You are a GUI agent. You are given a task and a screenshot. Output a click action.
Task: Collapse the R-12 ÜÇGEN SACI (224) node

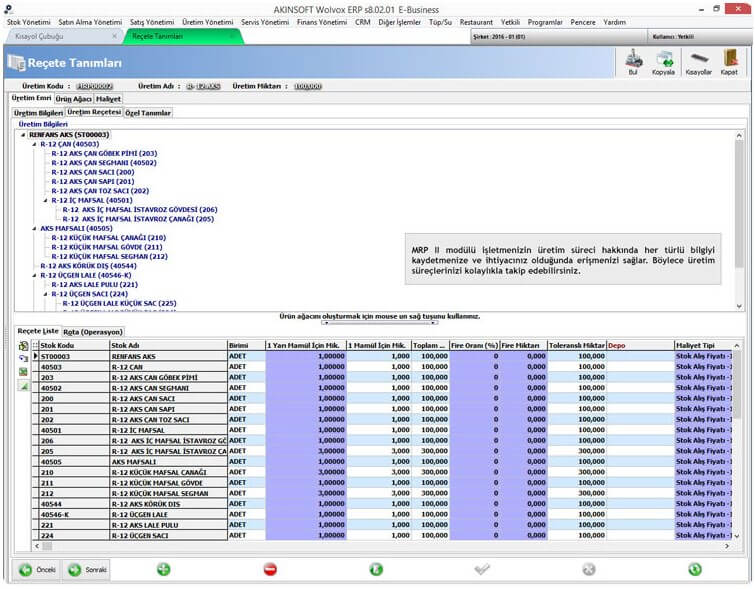[46, 294]
